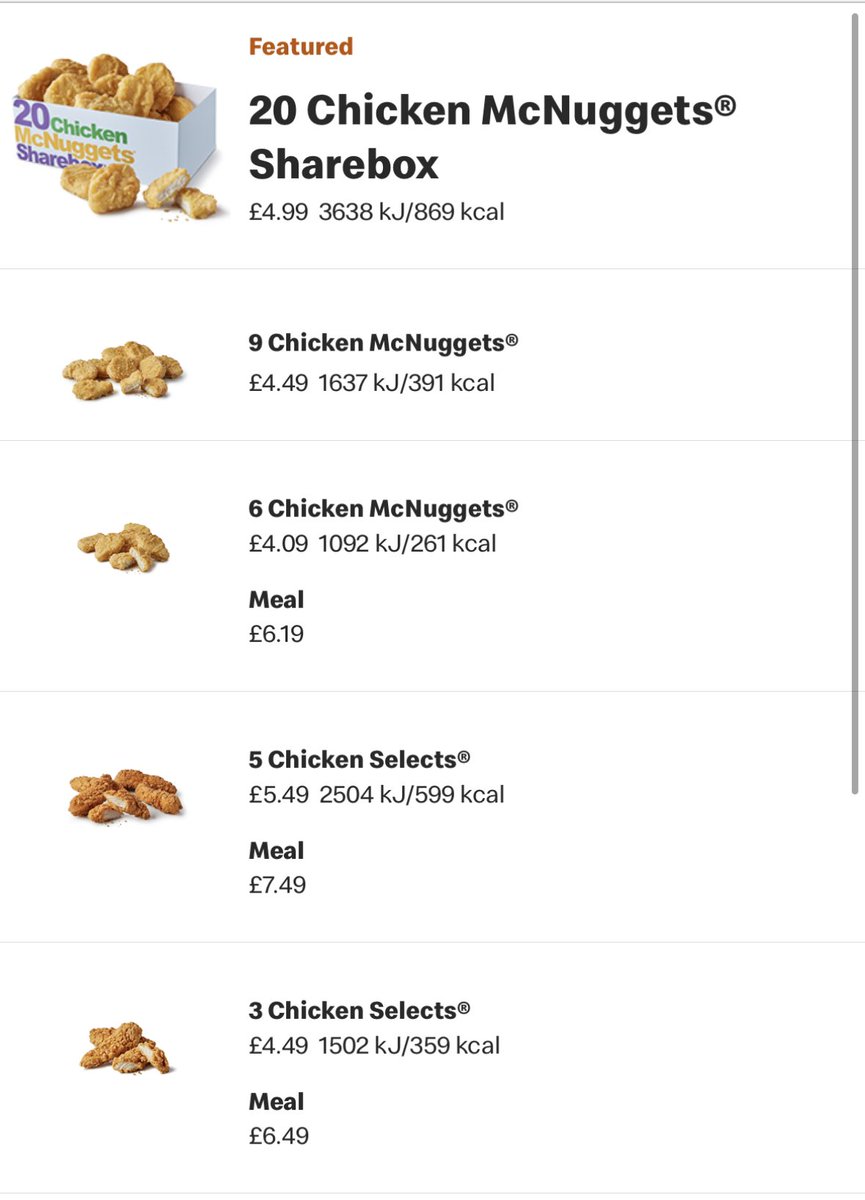Tap the 6 Chicken McNuggets heading
This screenshot has height=1200, width=865.
[383, 508]
